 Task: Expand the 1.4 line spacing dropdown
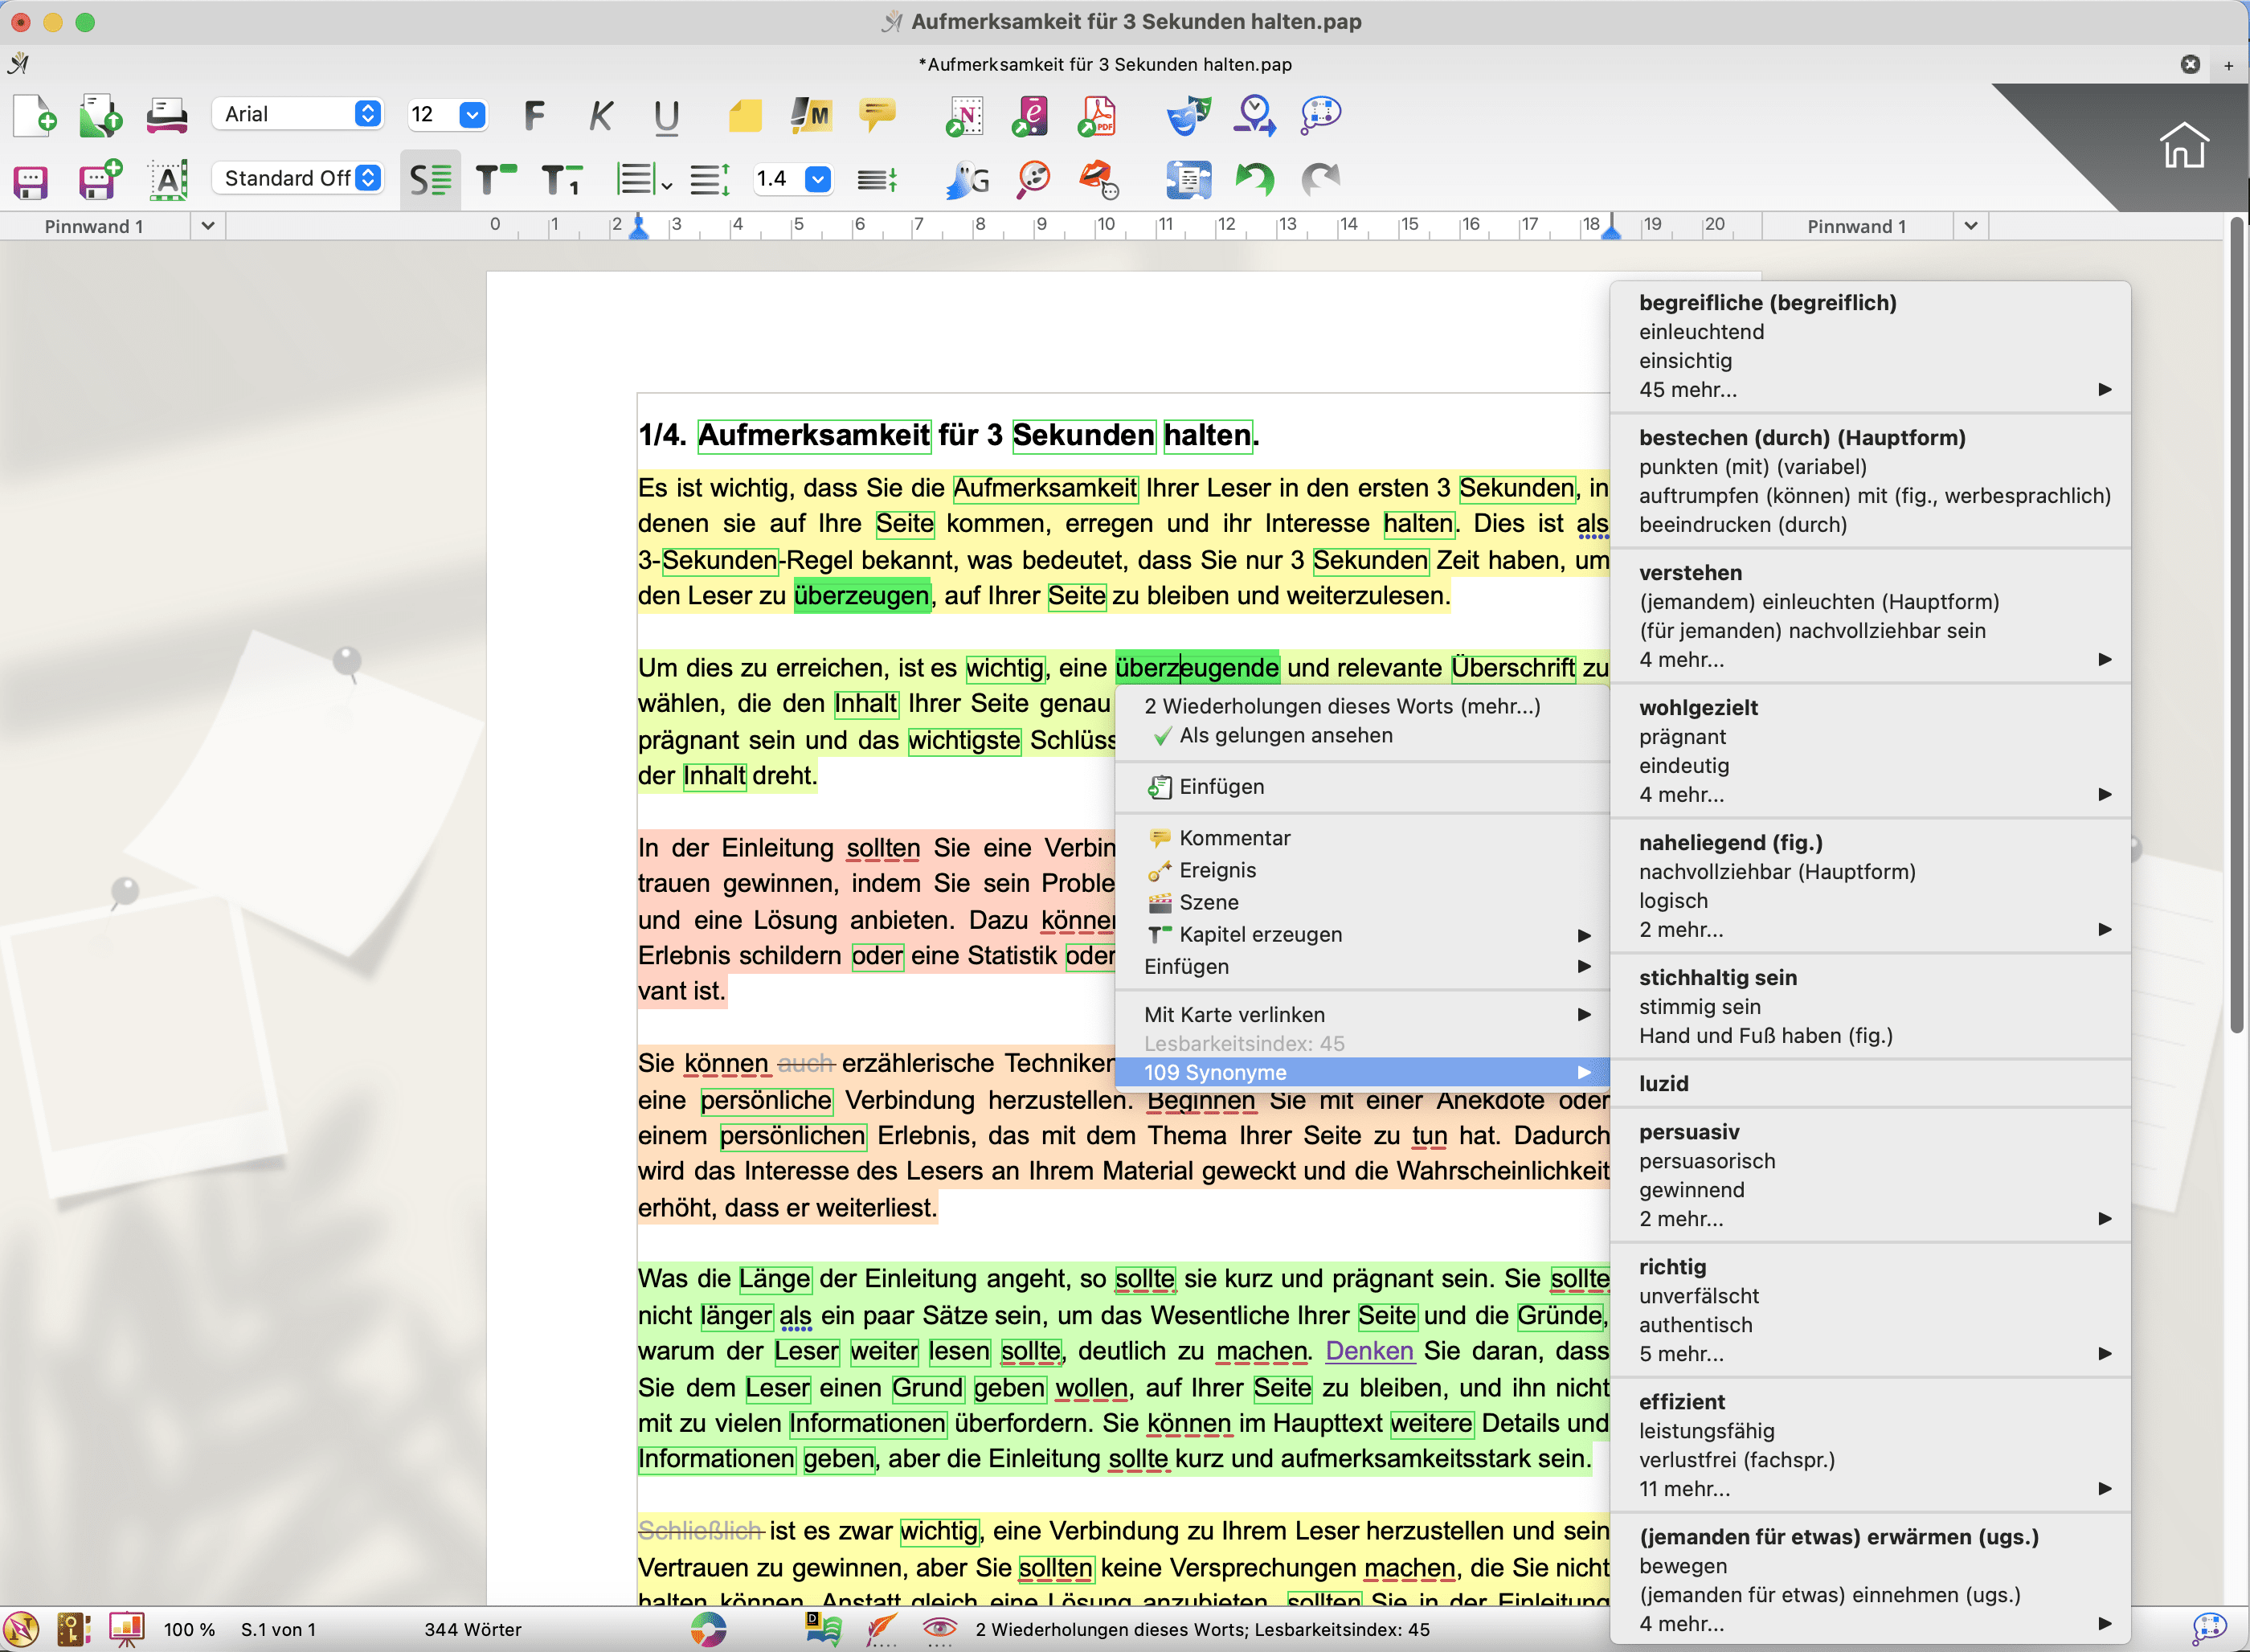tap(817, 179)
